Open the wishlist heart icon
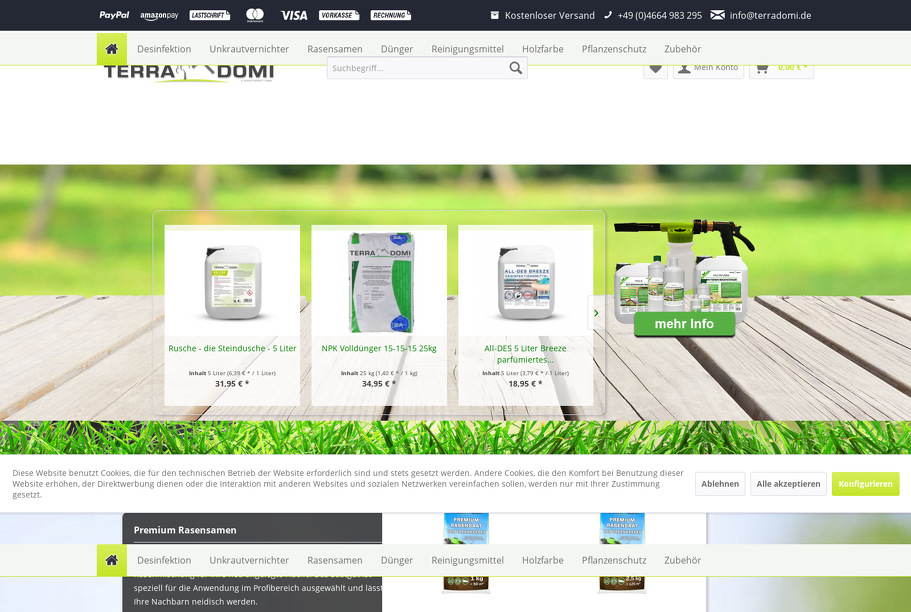Screen dimensions: 911x612 pyautogui.click(x=655, y=68)
